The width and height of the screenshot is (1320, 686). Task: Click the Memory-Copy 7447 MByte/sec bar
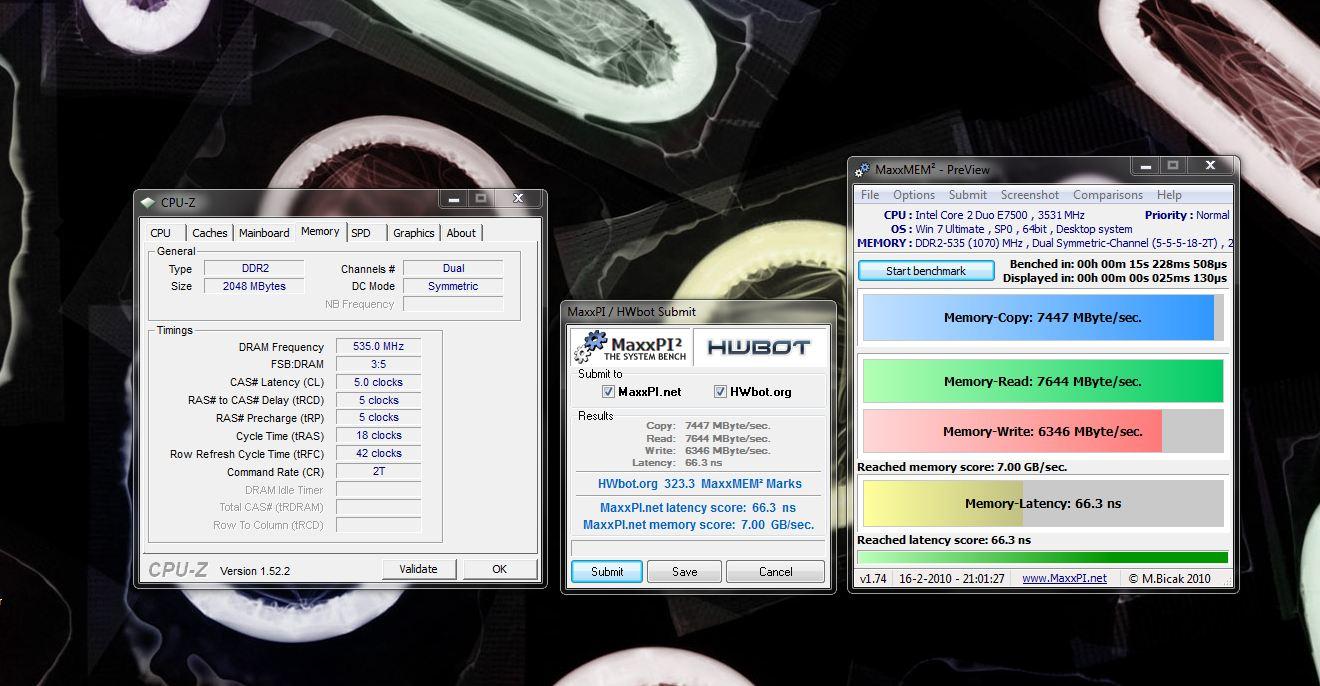(x=1043, y=318)
